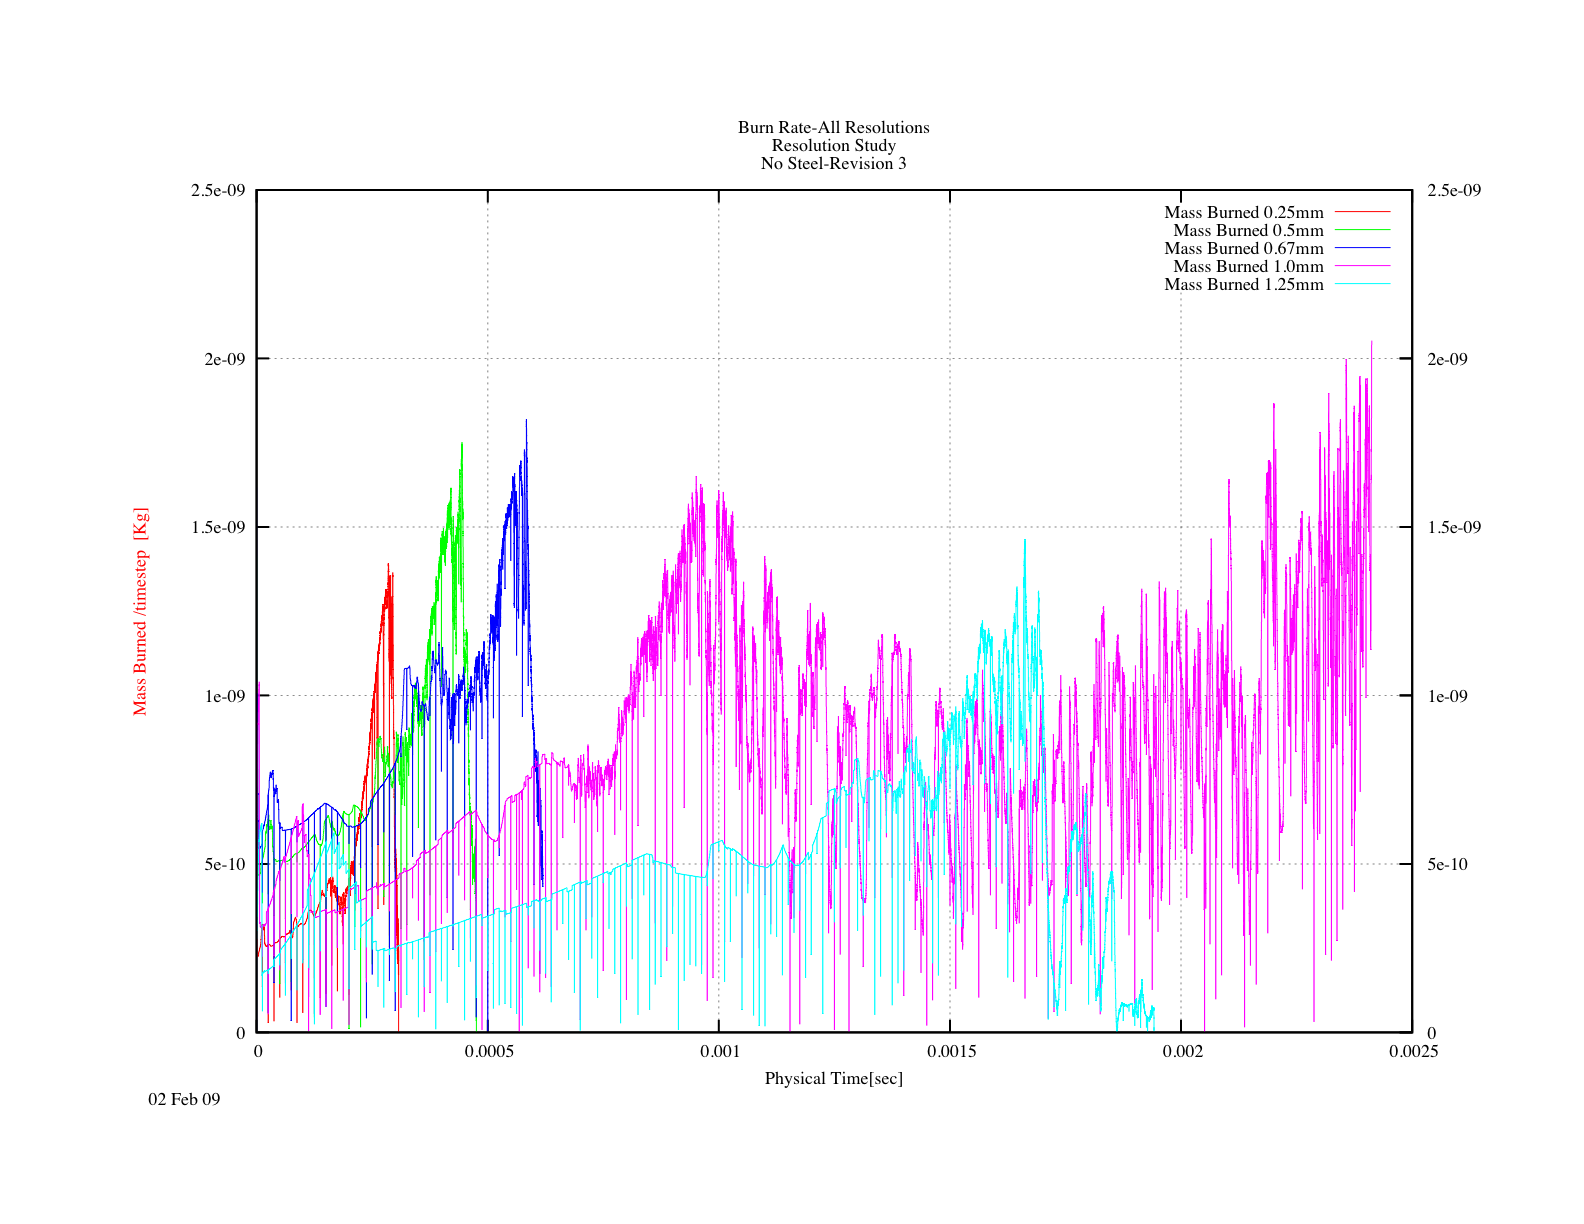The height and width of the screenshot is (1224, 1584).
Task: Select the 0.0015 x-axis tick label
Action: (x=949, y=1051)
